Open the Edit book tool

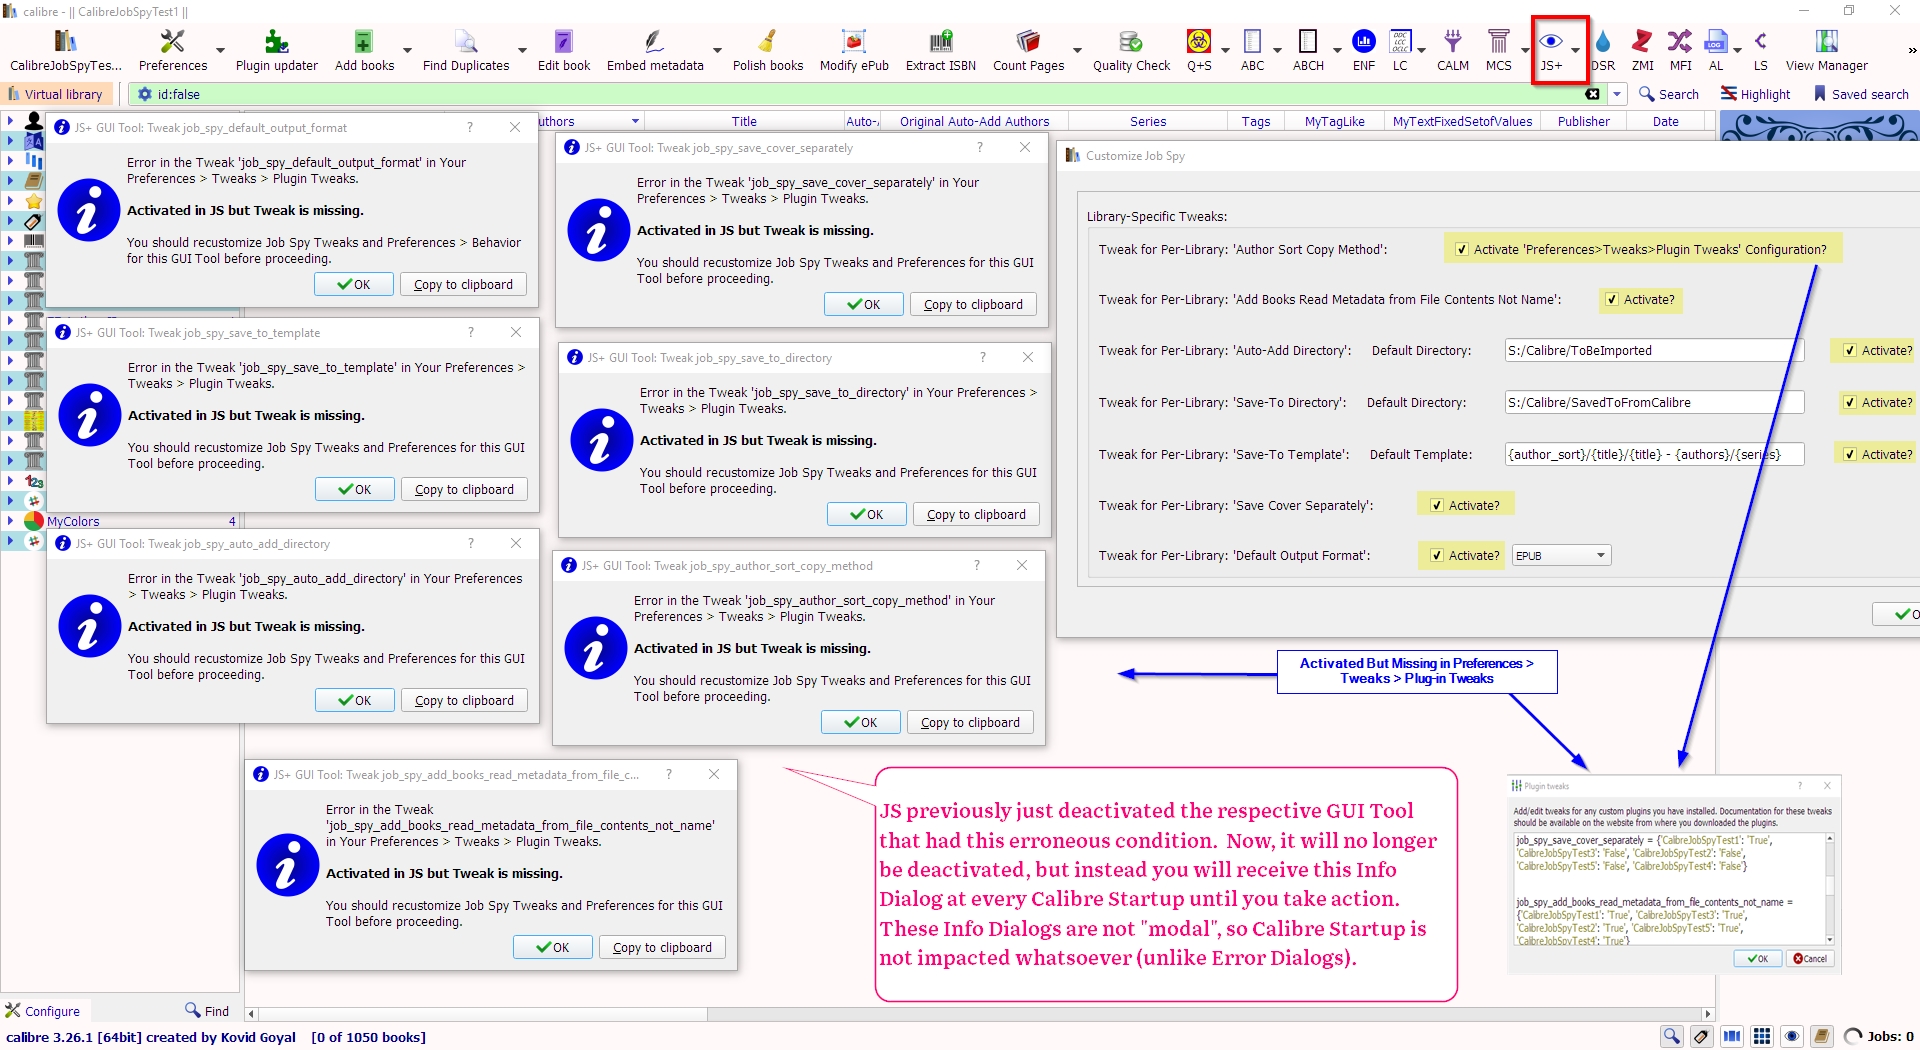(564, 50)
